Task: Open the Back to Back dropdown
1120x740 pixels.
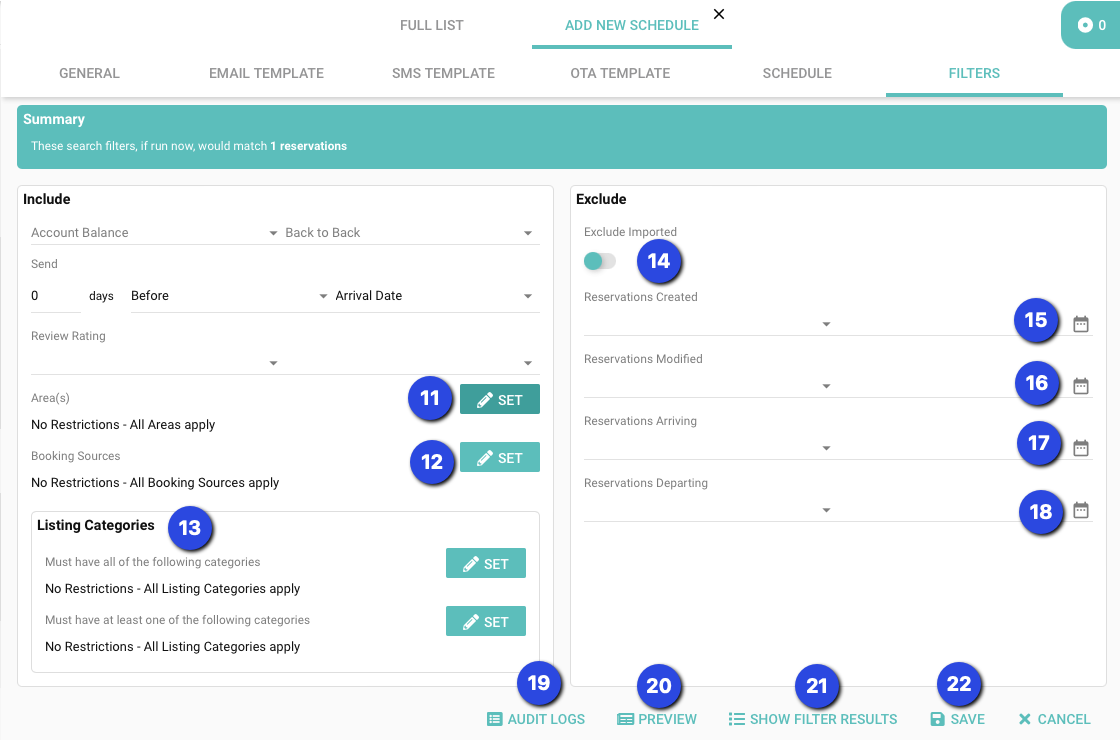Action: [x=409, y=233]
